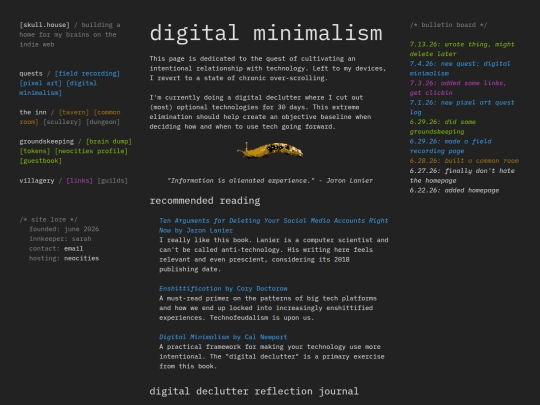The height and width of the screenshot is (405, 540).
Task: Open the [tokens] page
Action: click(35, 151)
